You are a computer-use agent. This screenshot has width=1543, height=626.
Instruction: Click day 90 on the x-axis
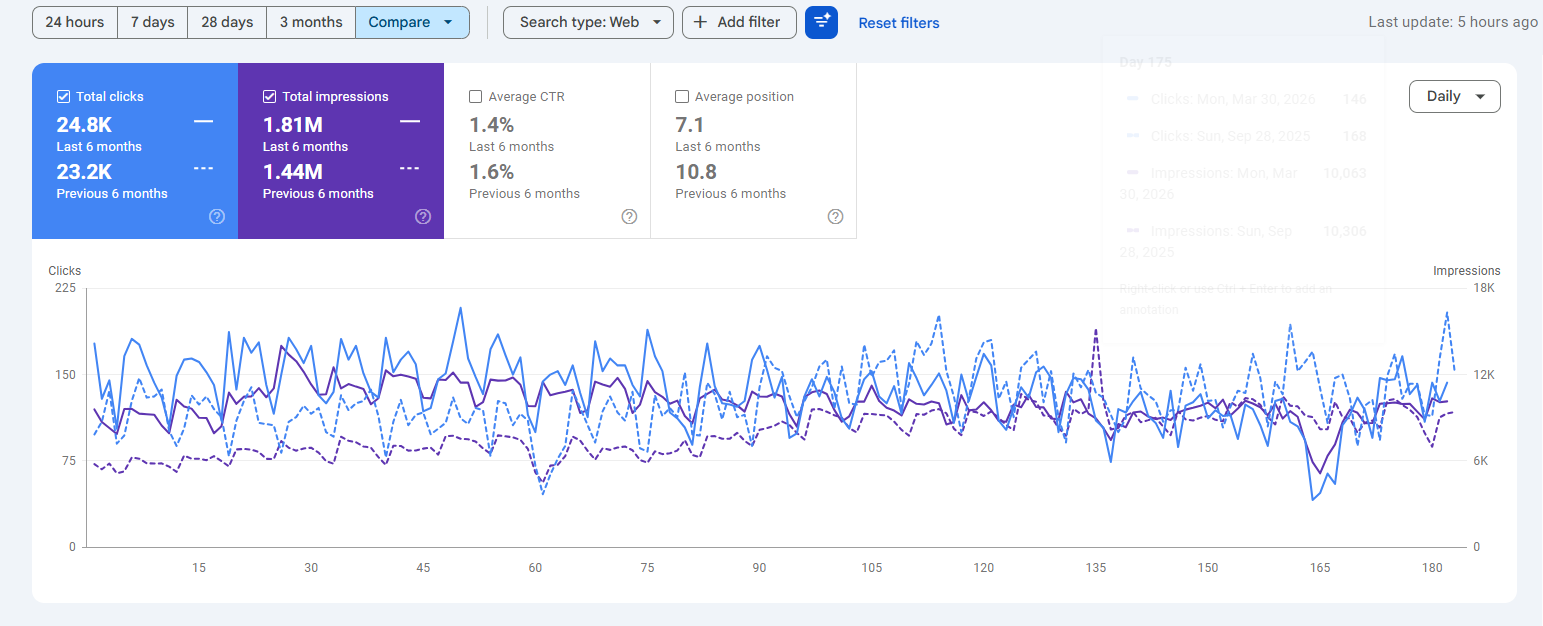(x=759, y=568)
